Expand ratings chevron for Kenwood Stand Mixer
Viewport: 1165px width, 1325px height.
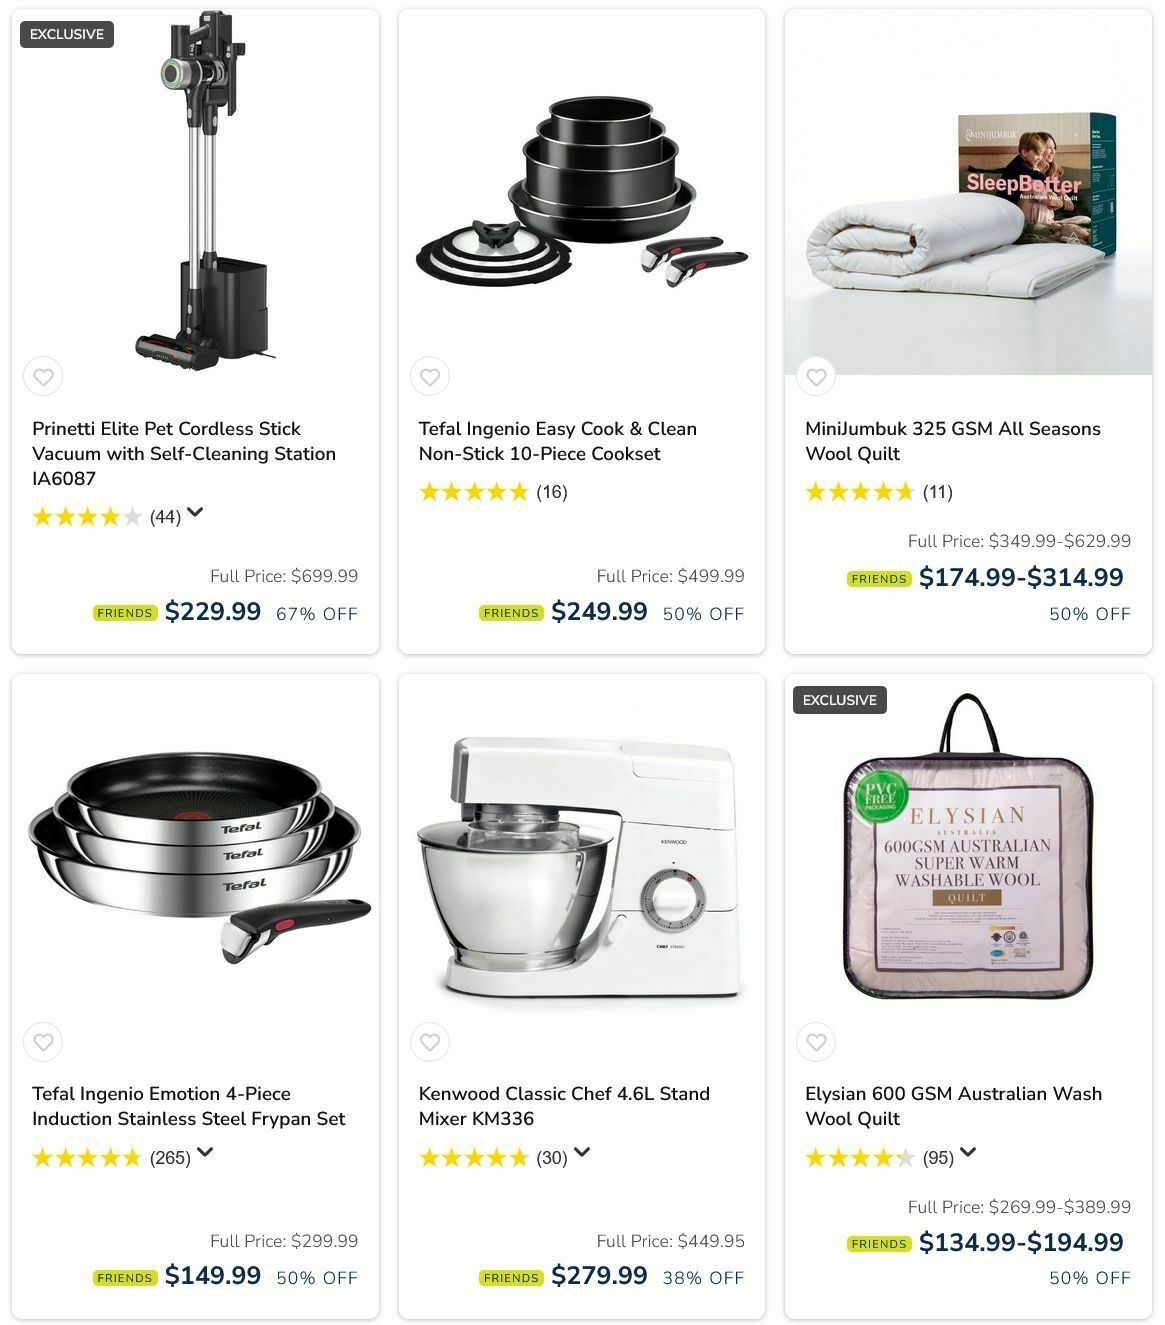(x=582, y=1152)
